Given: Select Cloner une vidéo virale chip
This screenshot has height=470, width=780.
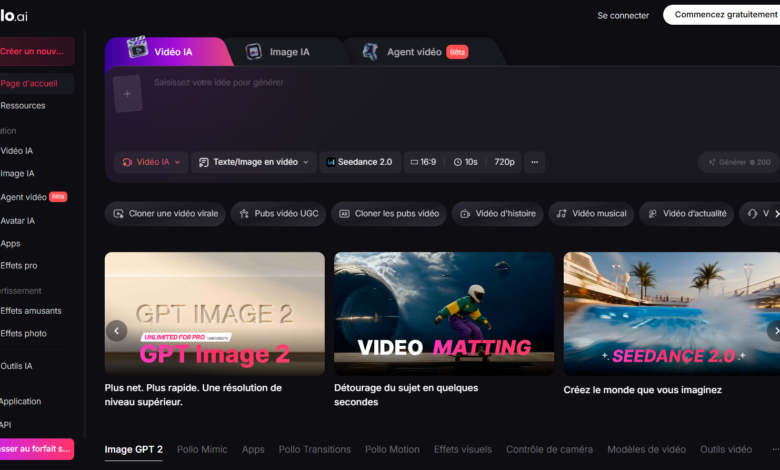Looking at the screenshot, I should pyautogui.click(x=165, y=214).
